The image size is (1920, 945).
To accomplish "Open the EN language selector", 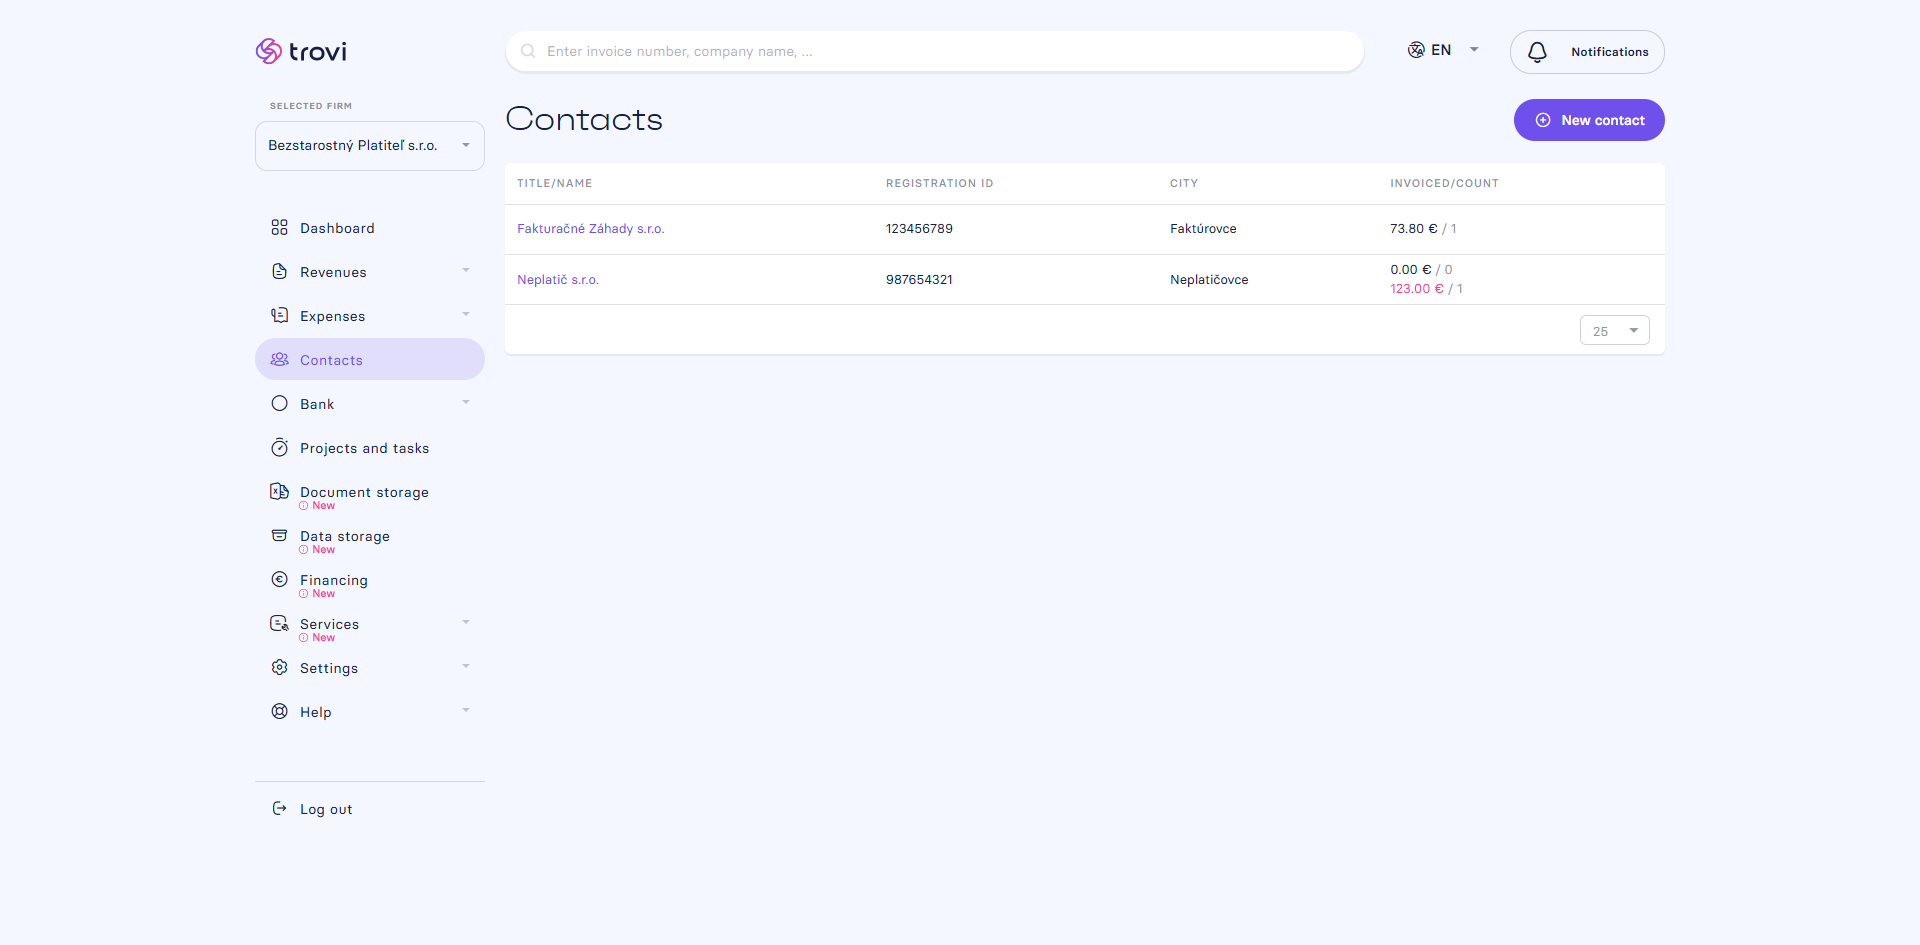I will pyautogui.click(x=1443, y=50).
